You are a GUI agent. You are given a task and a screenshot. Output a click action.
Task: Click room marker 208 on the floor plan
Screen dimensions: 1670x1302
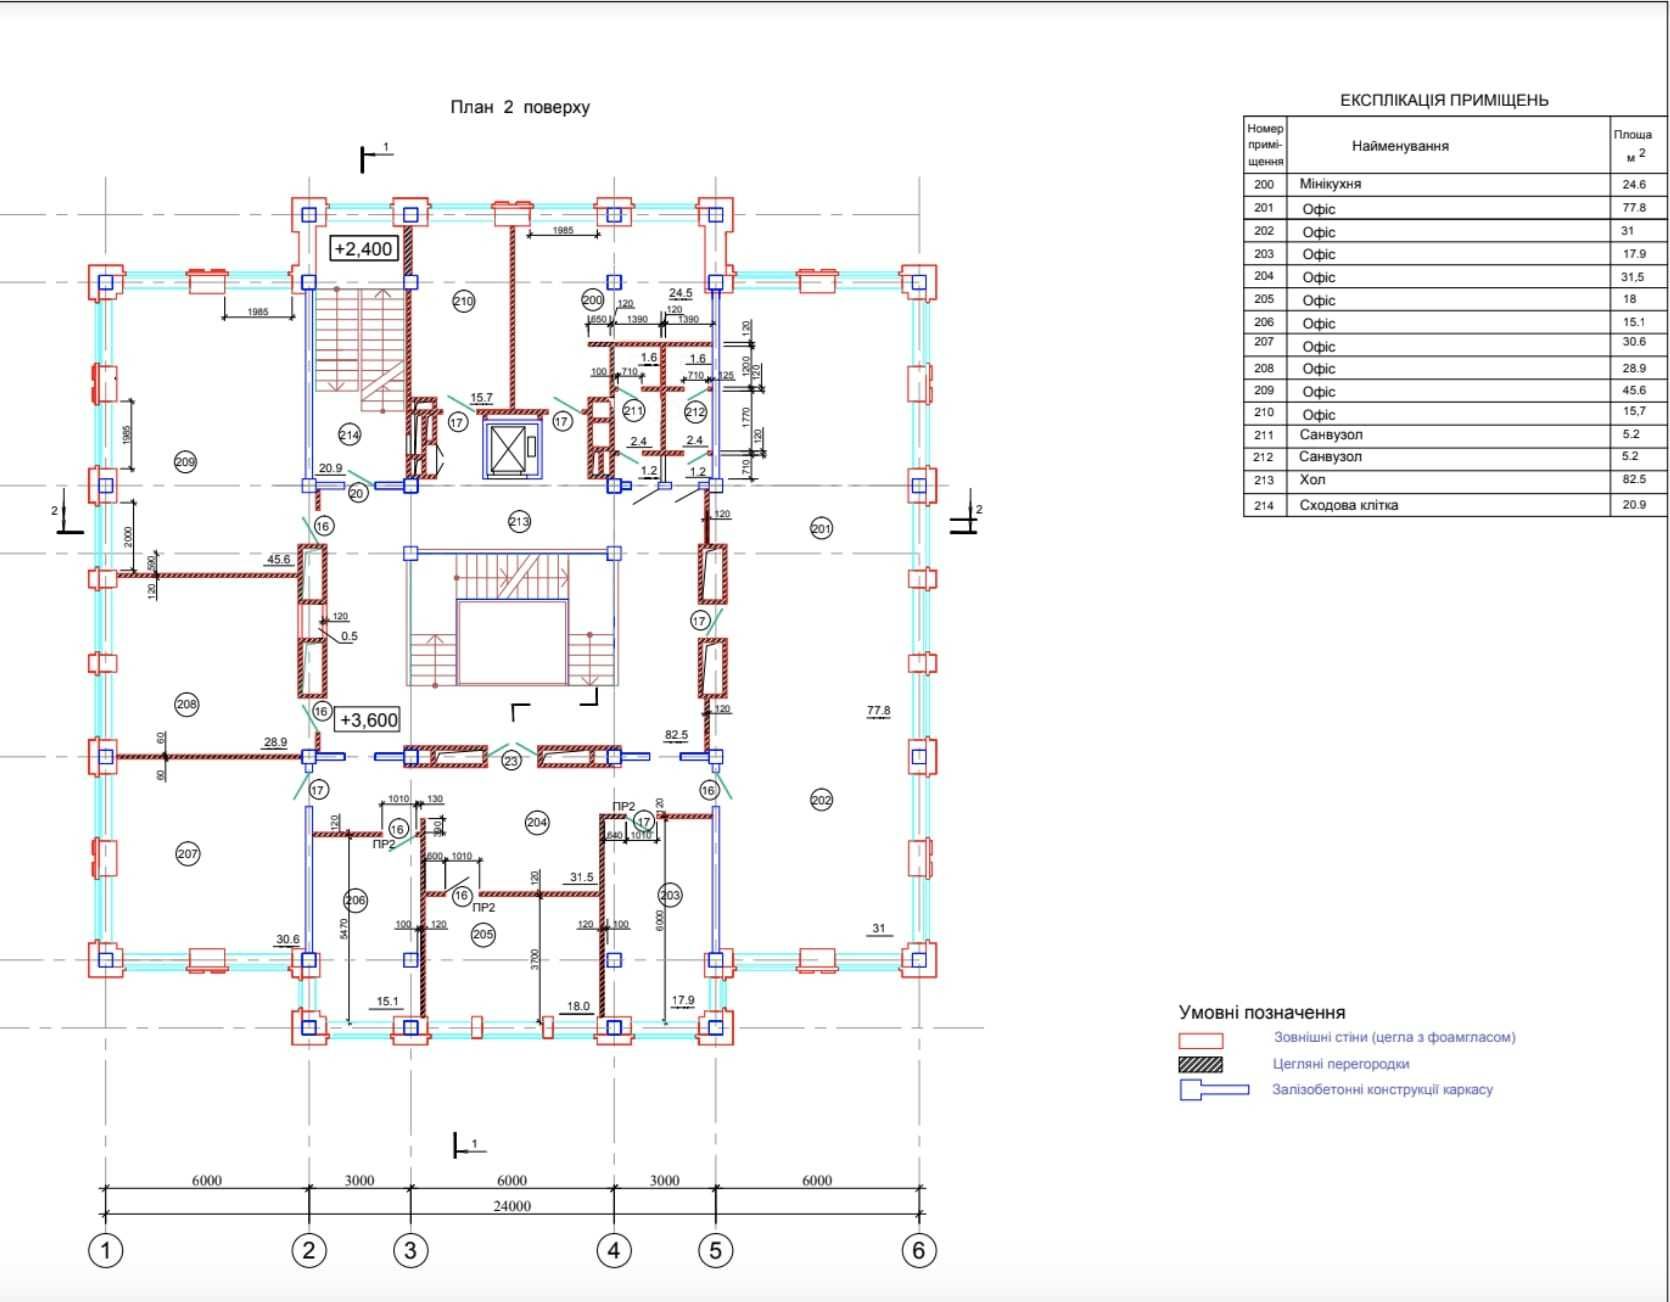pyautogui.click(x=187, y=704)
